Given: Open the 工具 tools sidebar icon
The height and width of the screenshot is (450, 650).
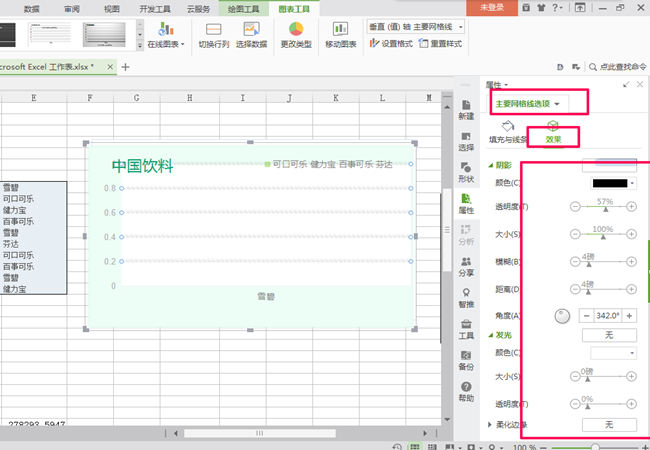Looking at the screenshot, I should tap(466, 329).
